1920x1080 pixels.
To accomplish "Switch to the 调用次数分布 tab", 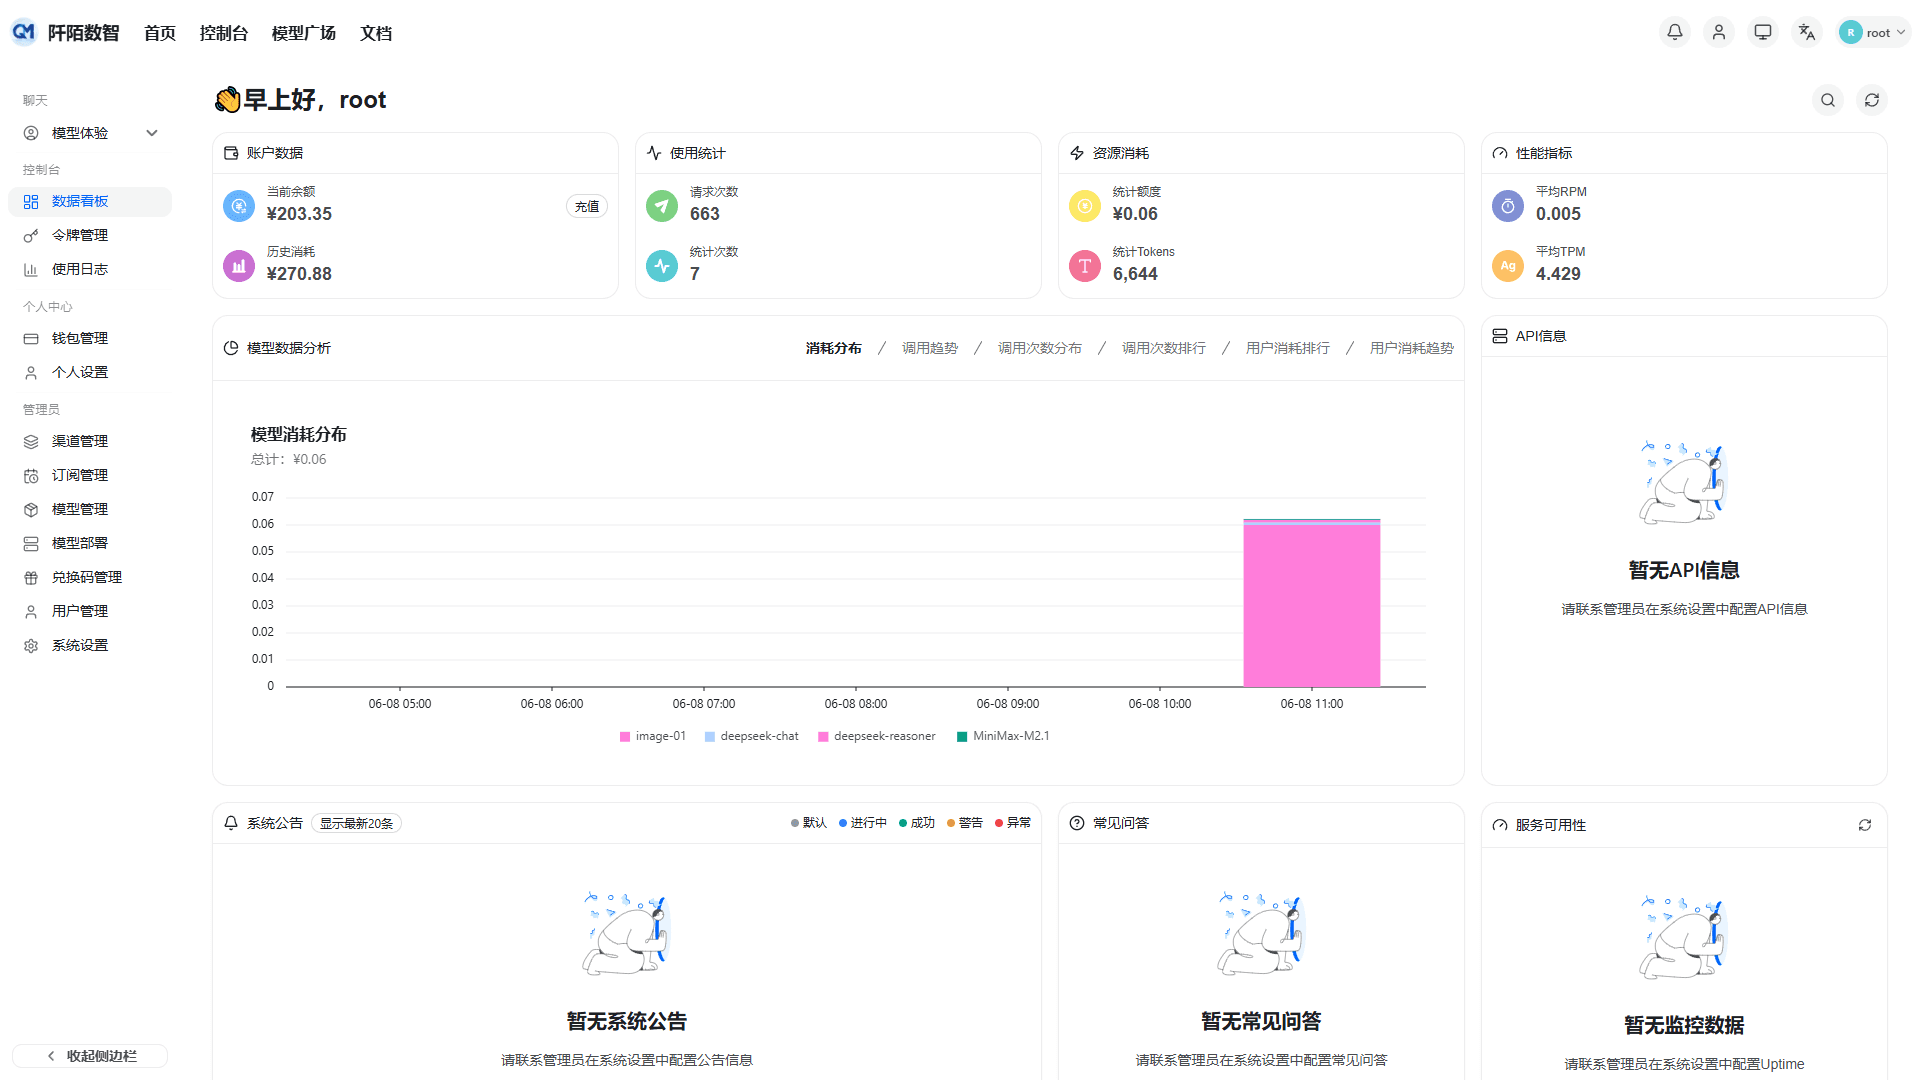I will coord(1040,348).
